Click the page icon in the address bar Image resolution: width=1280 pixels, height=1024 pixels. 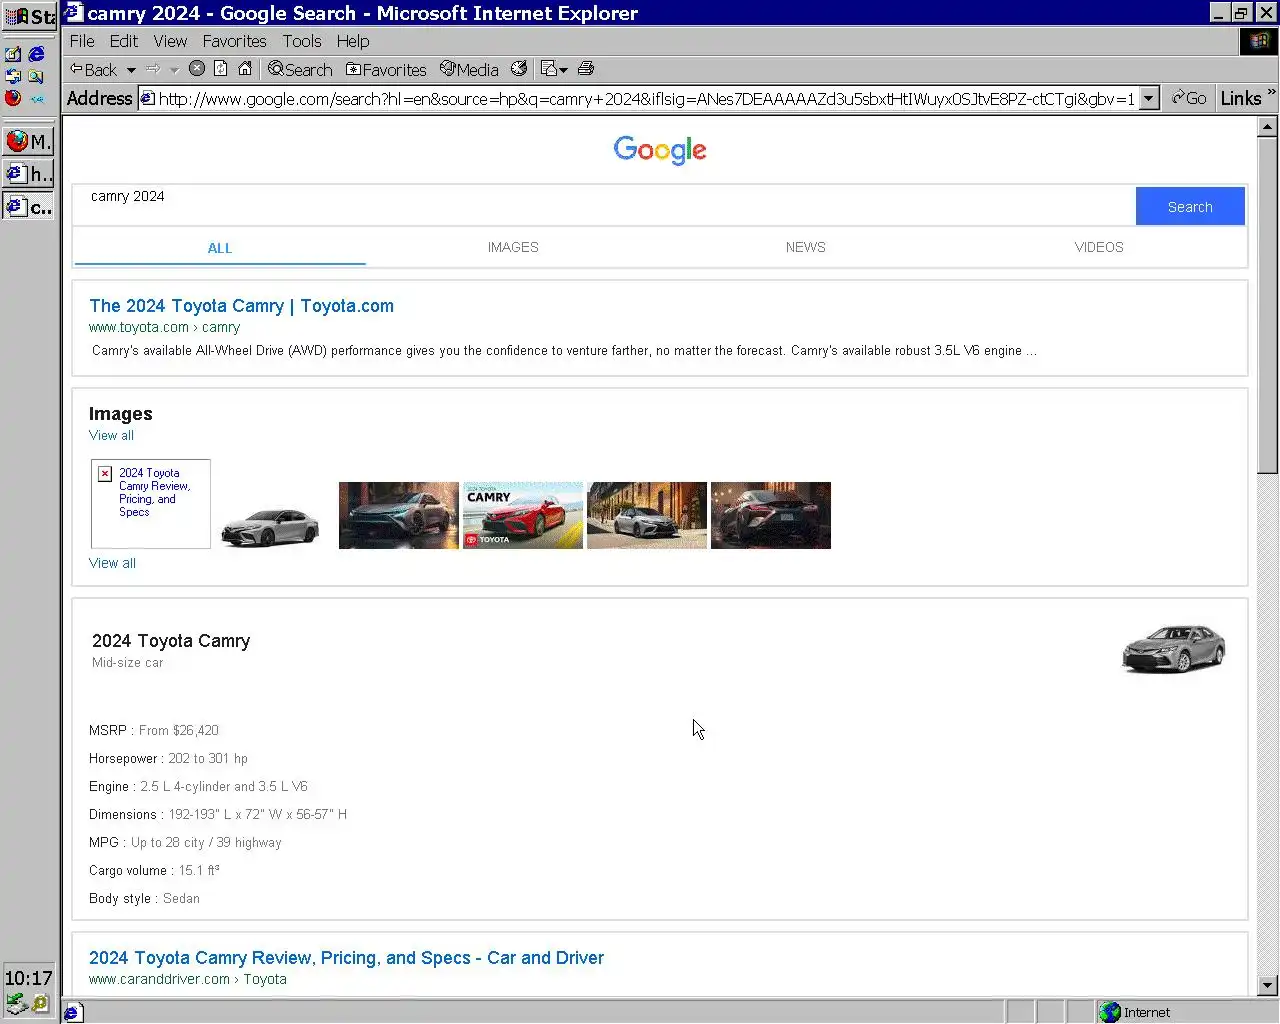click(x=147, y=98)
